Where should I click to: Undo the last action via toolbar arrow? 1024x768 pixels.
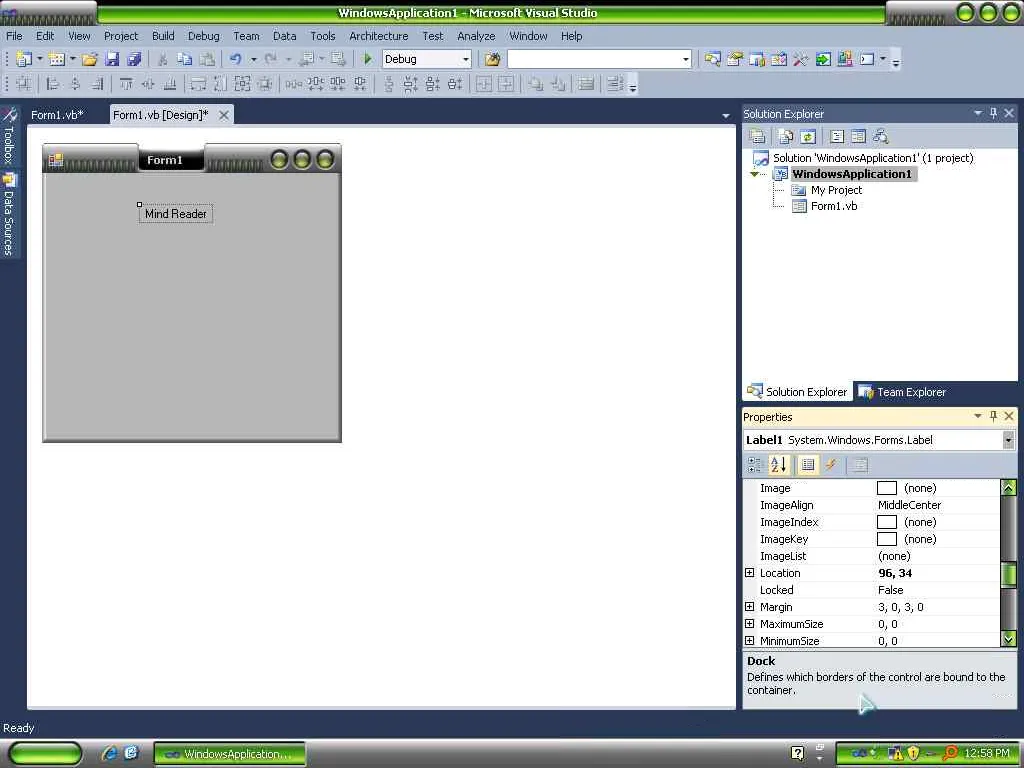pyautogui.click(x=236, y=59)
